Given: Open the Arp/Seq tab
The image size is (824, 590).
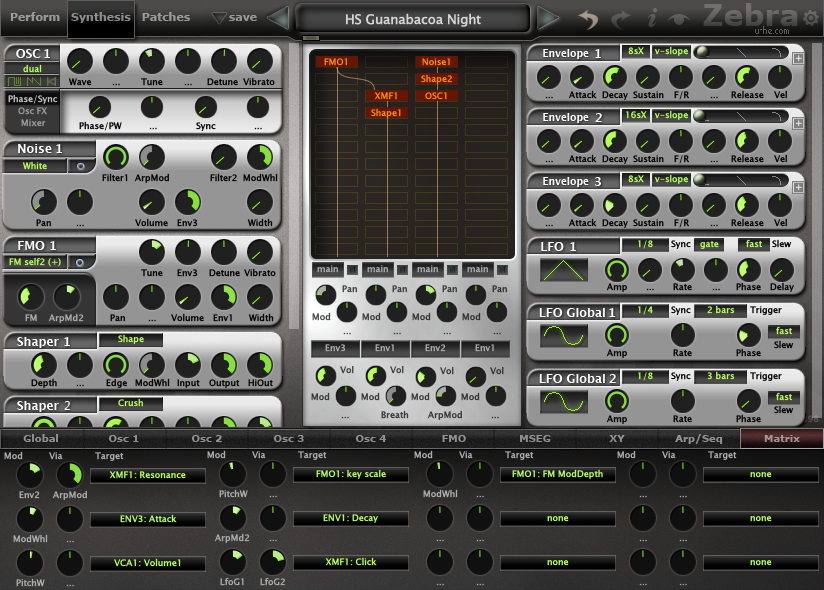Looking at the screenshot, I should (698, 439).
